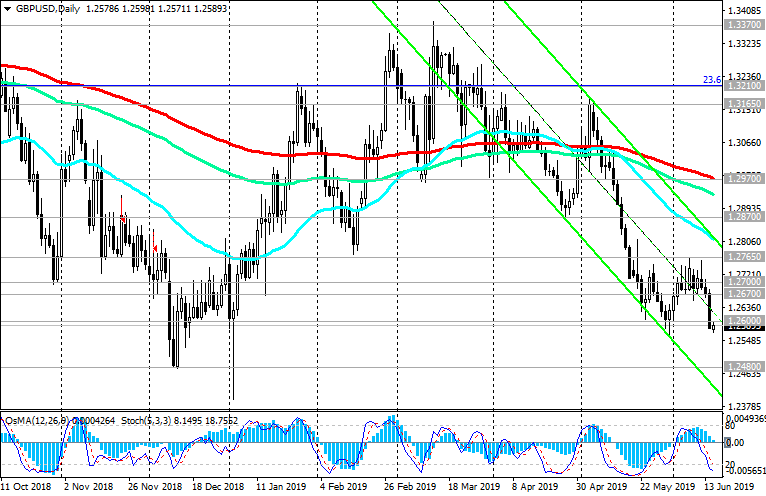The height and width of the screenshot is (496, 766).
Task: Click the 18 Mar 2019 date label
Action: coord(474,487)
